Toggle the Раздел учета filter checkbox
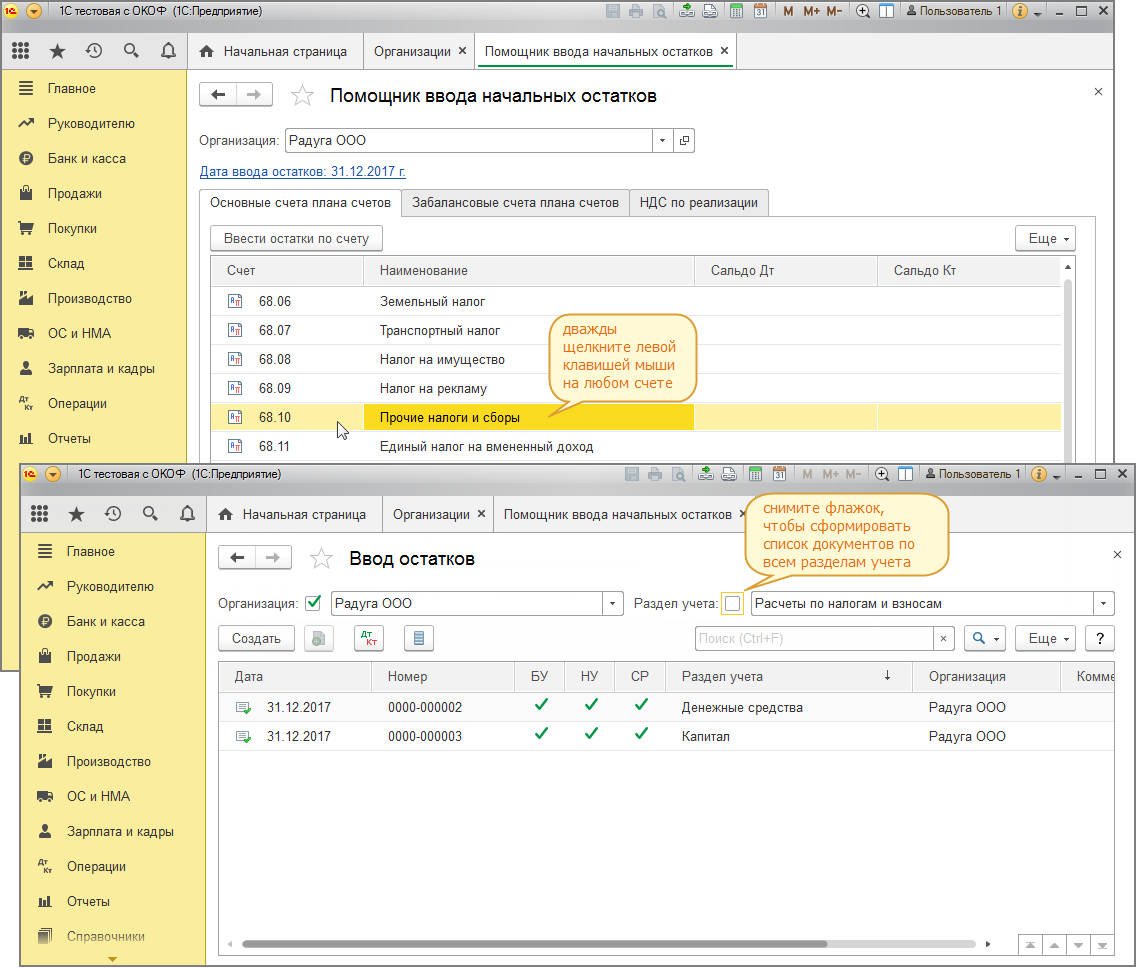The height and width of the screenshot is (968, 1137). coord(733,603)
